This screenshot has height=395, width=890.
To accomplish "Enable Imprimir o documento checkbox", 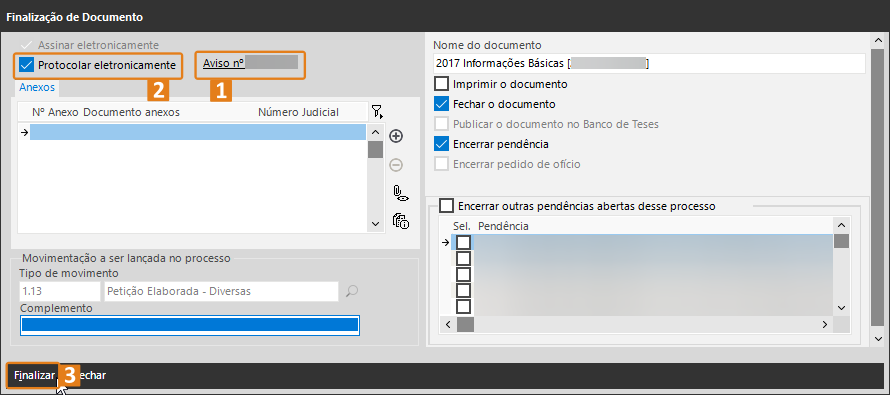I will coord(442,84).
